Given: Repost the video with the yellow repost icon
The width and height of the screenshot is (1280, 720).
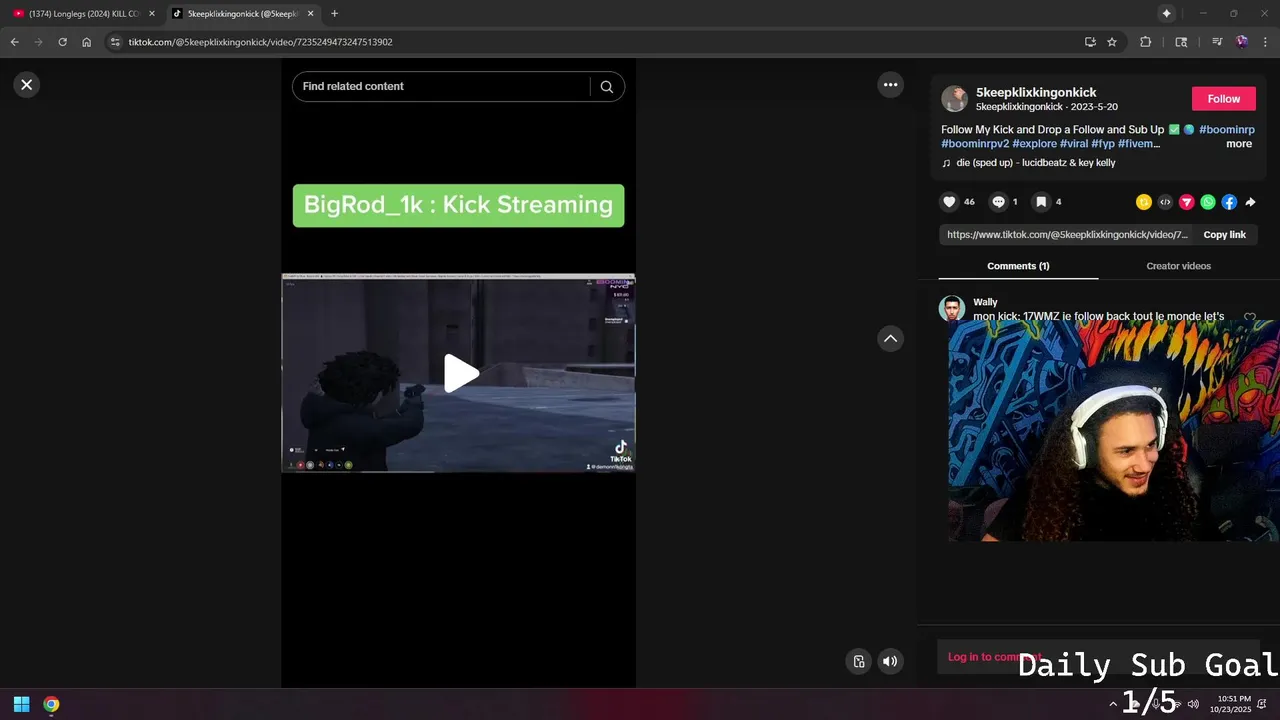Looking at the screenshot, I should pos(1144,202).
